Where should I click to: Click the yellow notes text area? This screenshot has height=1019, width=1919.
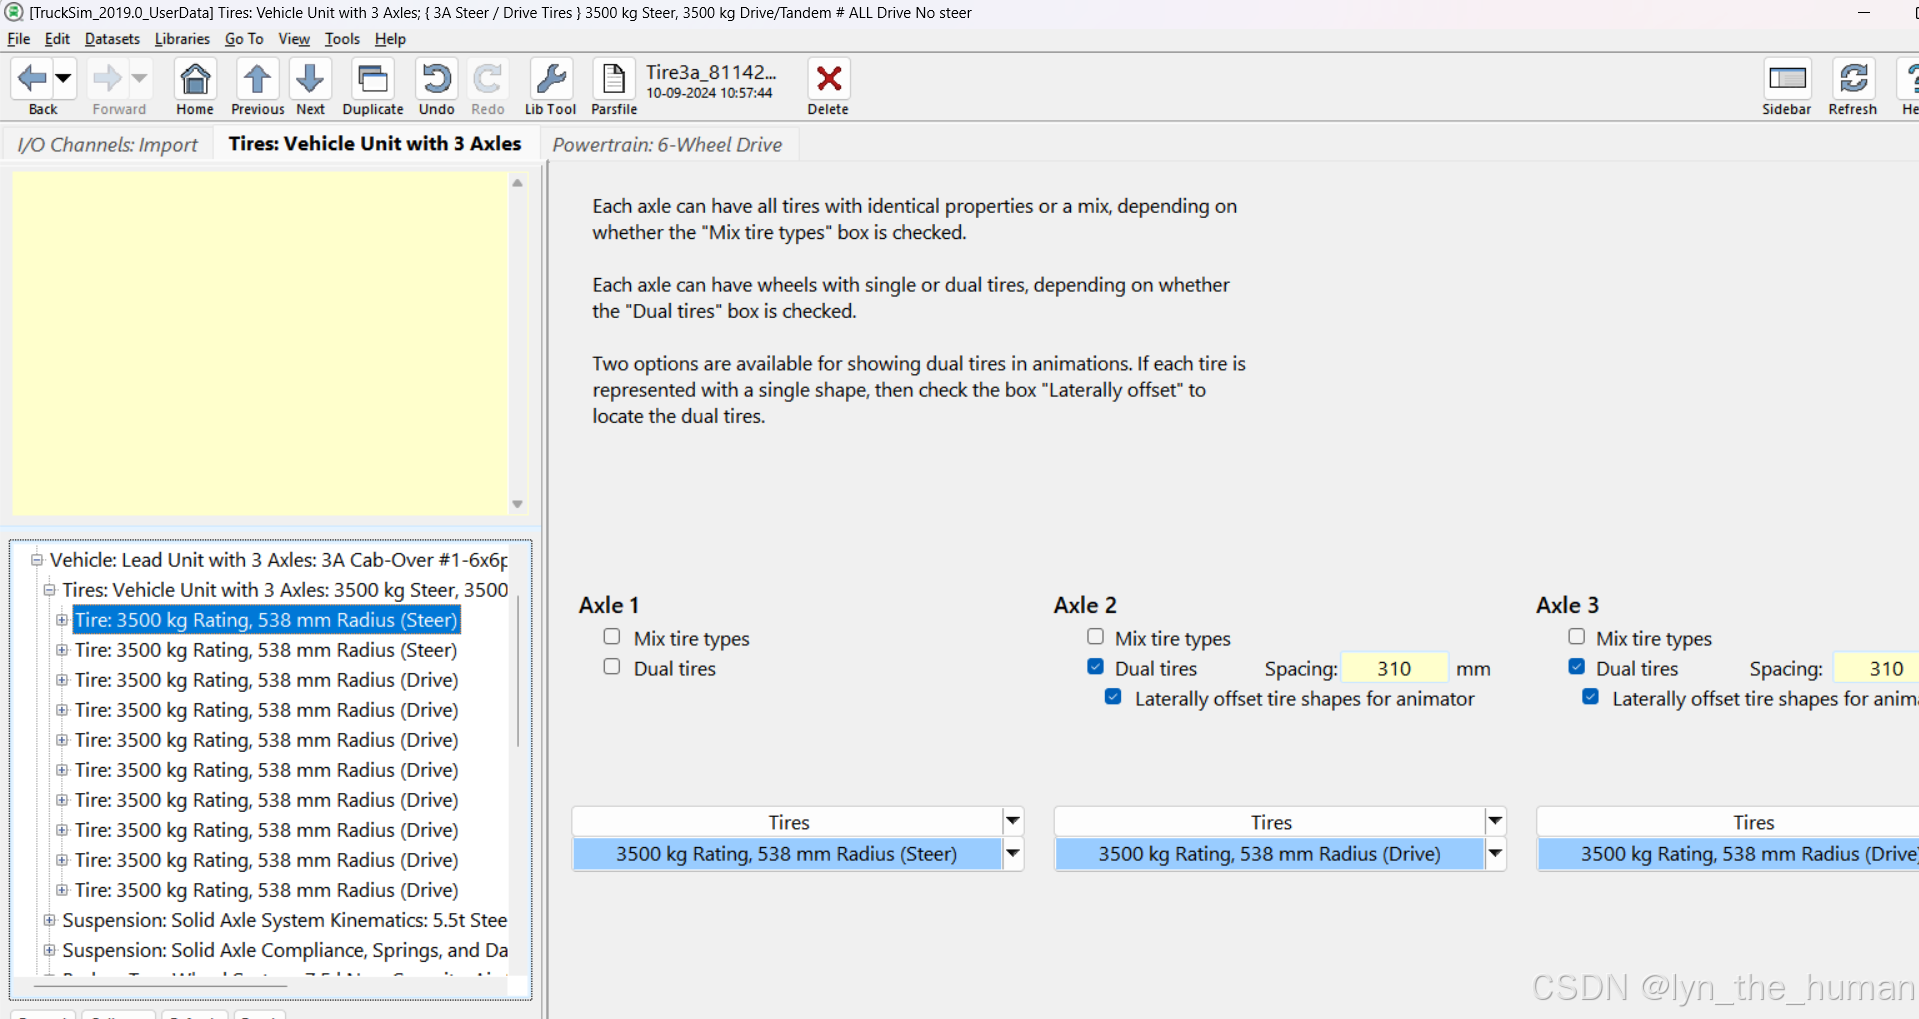click(260, 343)
